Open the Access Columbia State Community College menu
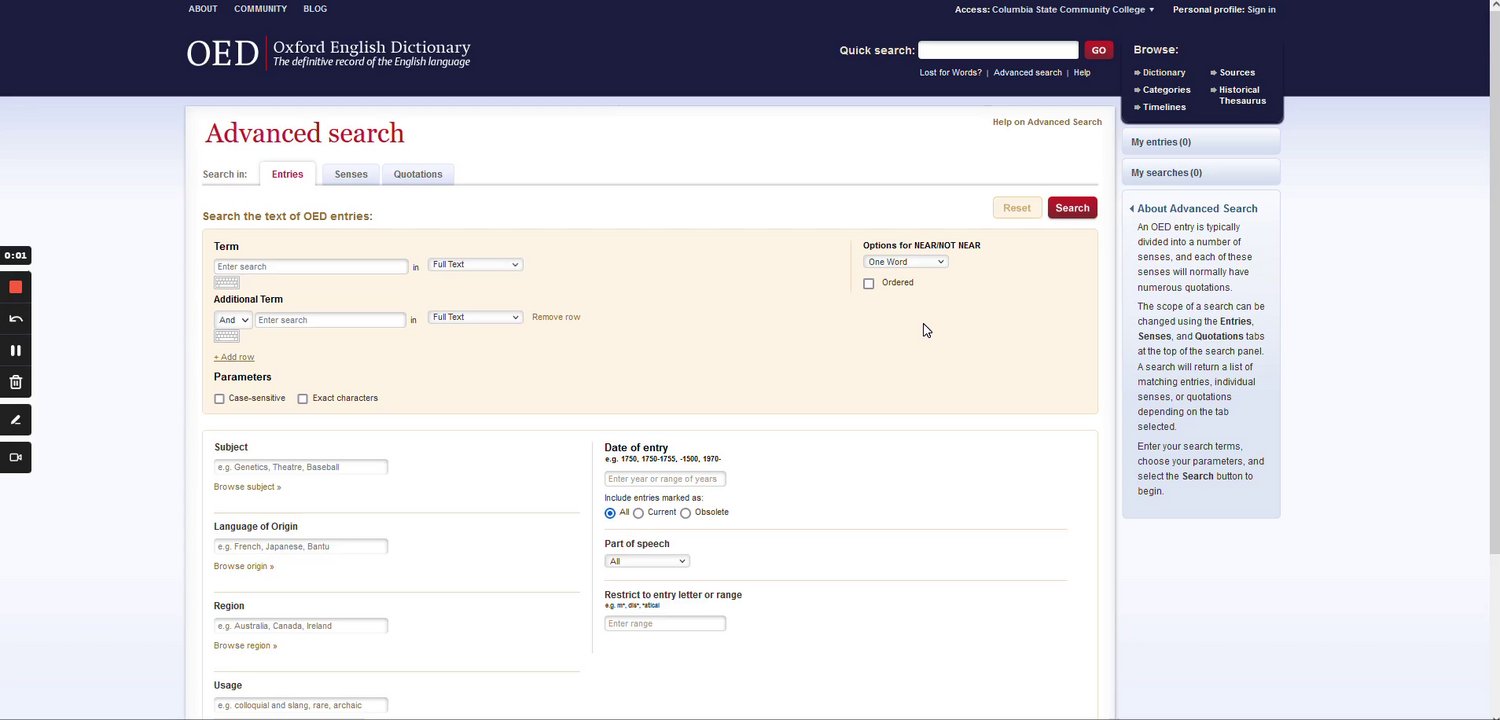The image size is (1500, 720). [x=1054, y=10]
